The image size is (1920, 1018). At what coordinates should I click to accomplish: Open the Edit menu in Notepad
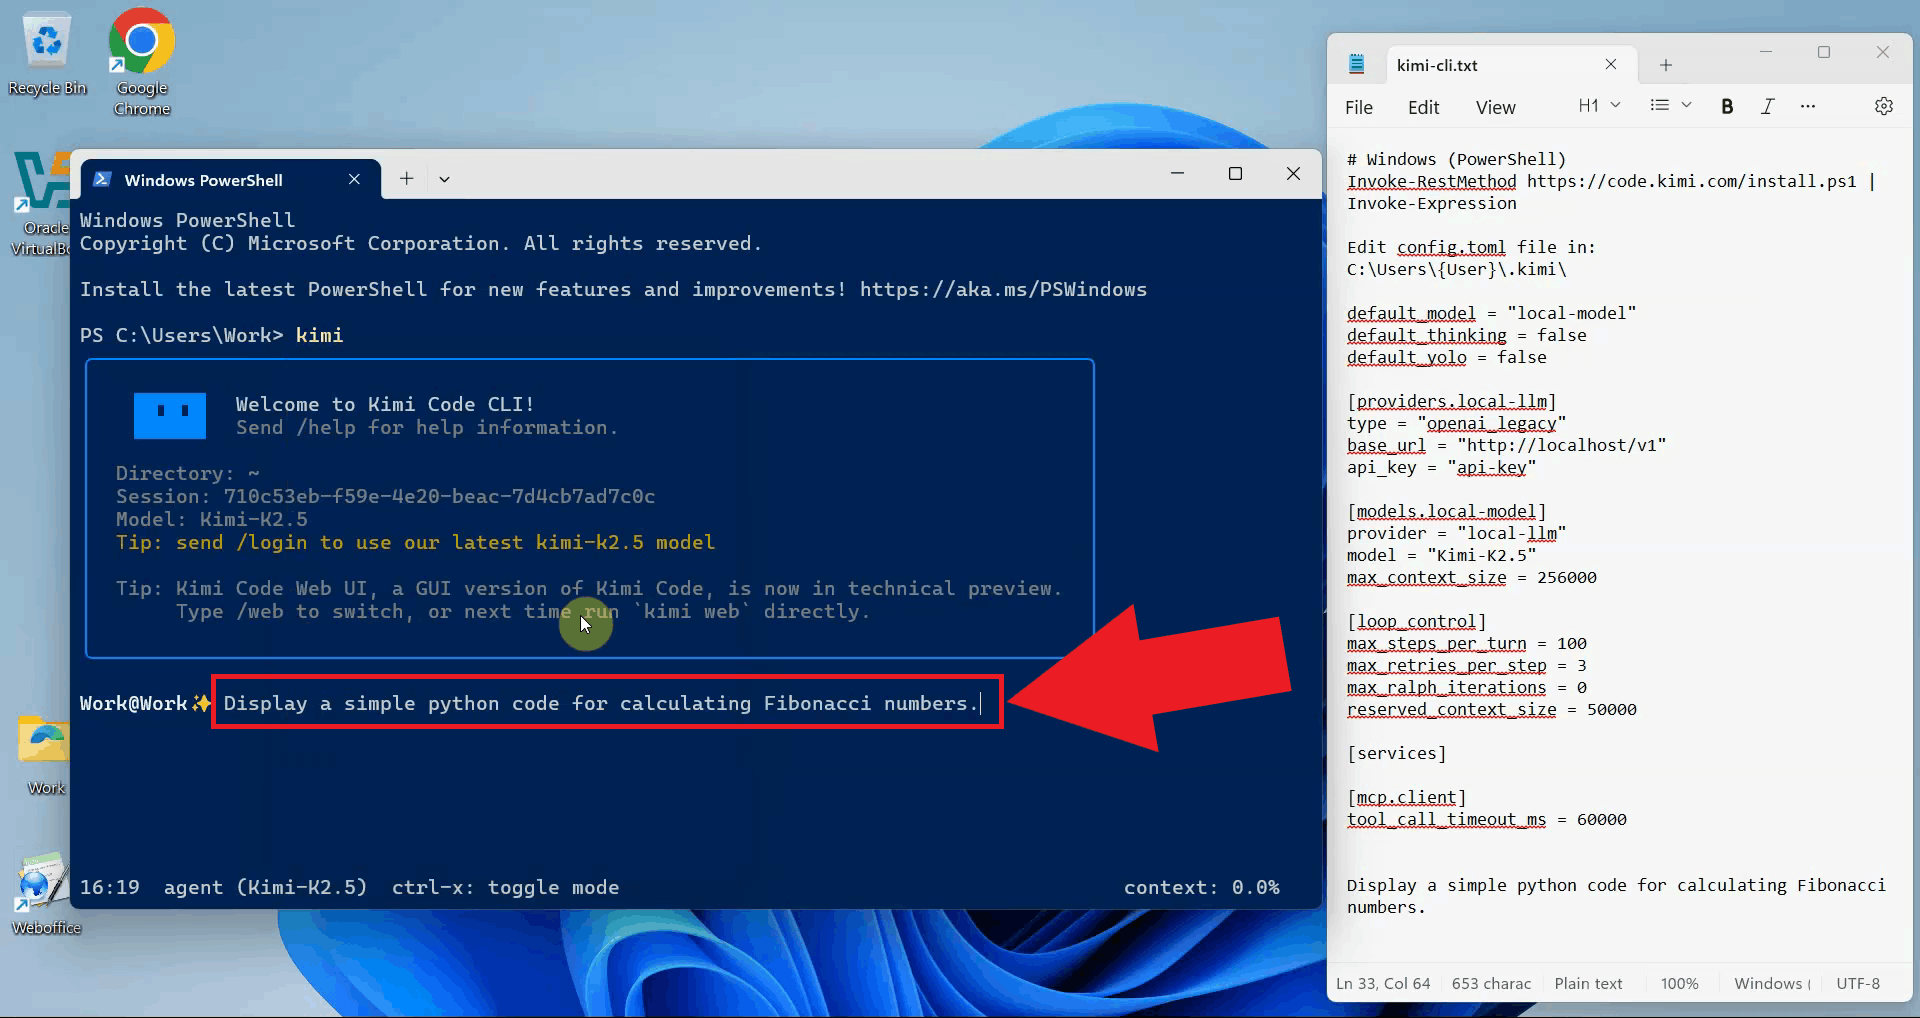(1422, 107)
